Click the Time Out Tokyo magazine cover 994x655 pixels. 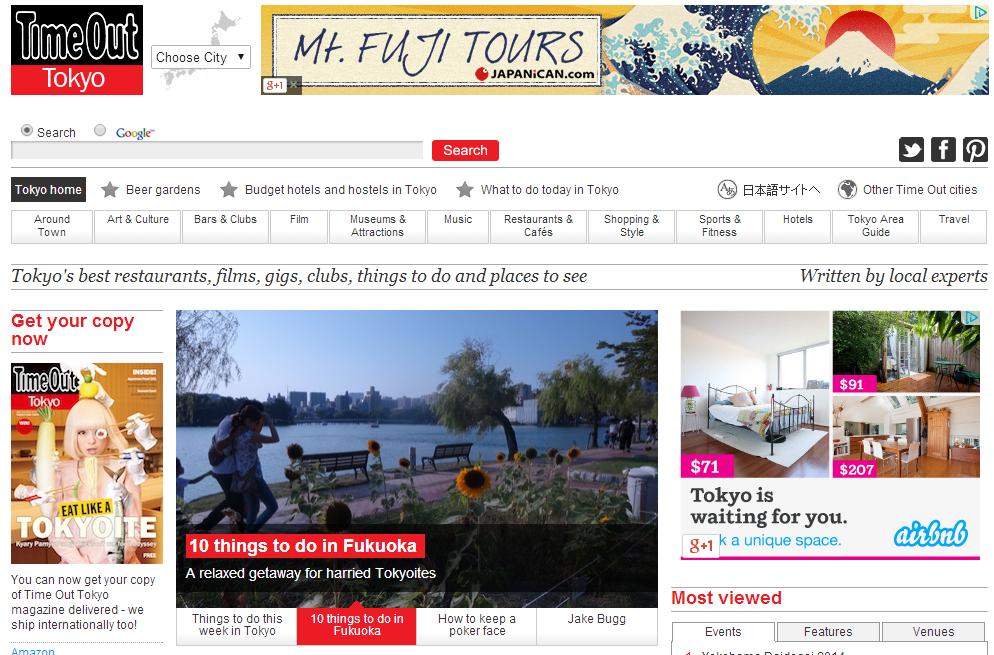(87, 464)
